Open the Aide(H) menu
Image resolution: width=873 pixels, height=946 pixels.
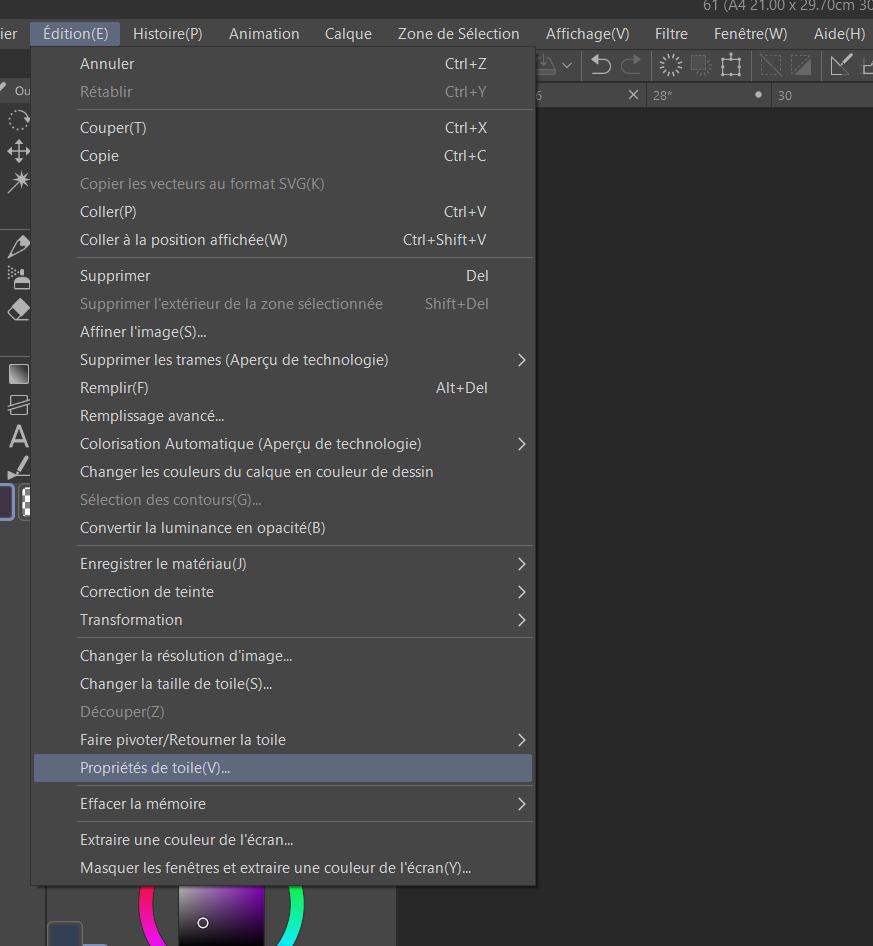click(839, 34)
